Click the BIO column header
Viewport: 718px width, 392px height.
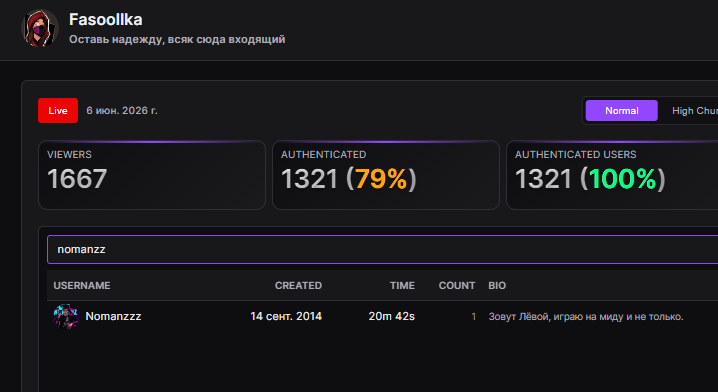pos(497,285)
